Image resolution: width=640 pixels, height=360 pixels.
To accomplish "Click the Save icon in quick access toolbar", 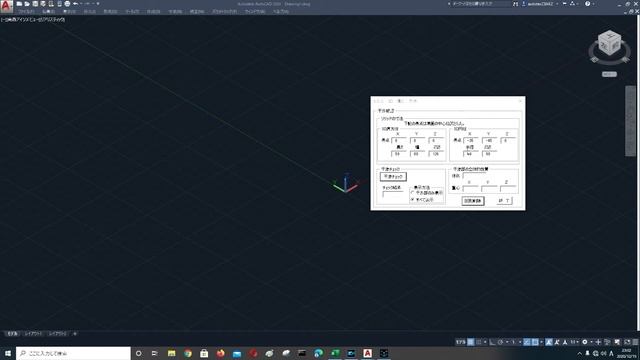I will [35, 4].
